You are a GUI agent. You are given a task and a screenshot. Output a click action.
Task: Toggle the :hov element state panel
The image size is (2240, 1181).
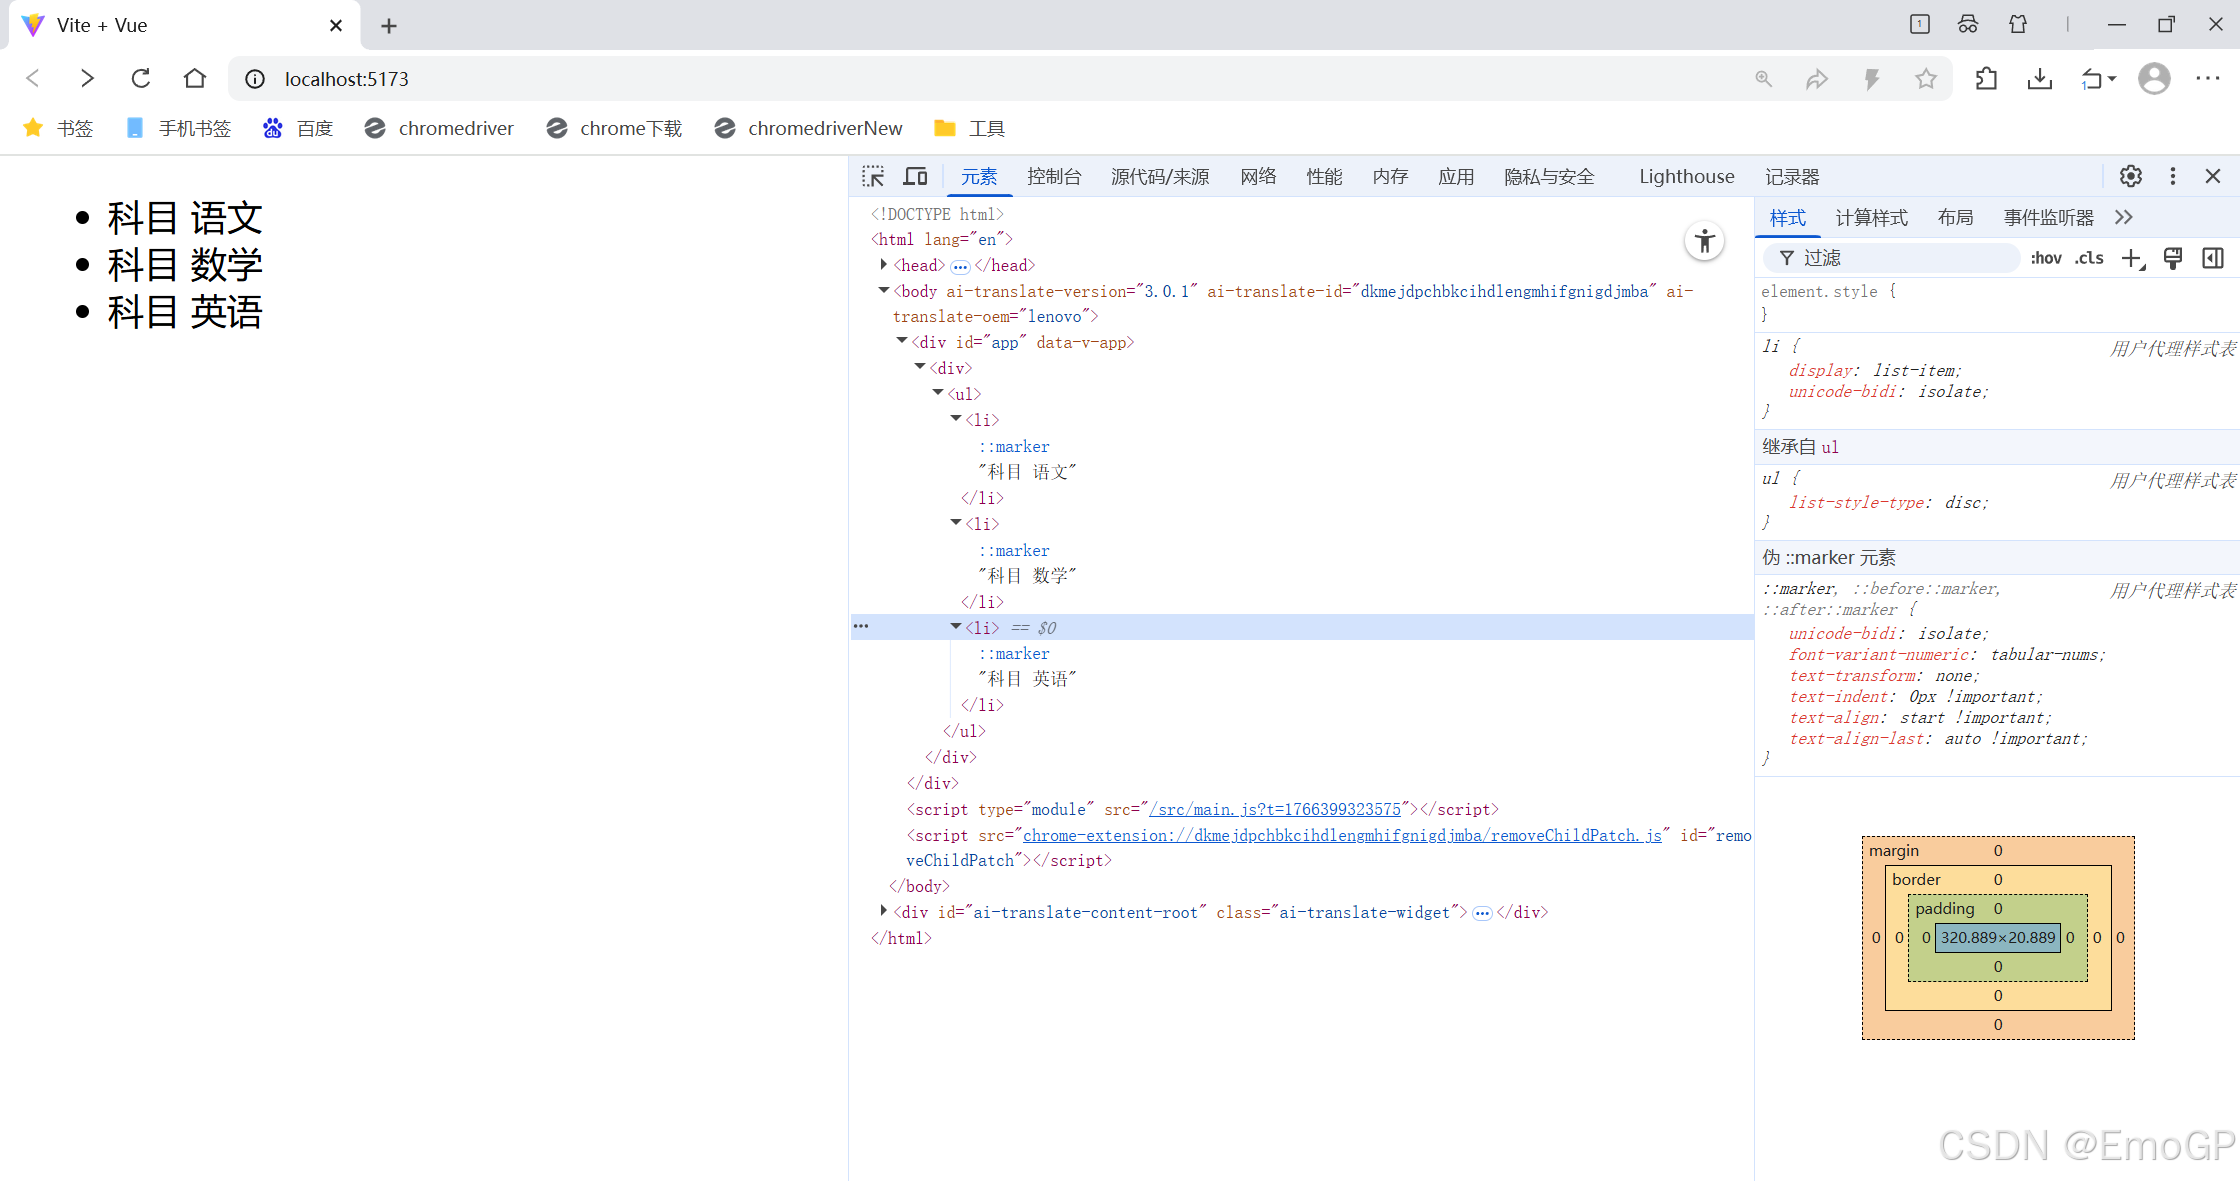pyautogui.click(x=2046, y=259)
